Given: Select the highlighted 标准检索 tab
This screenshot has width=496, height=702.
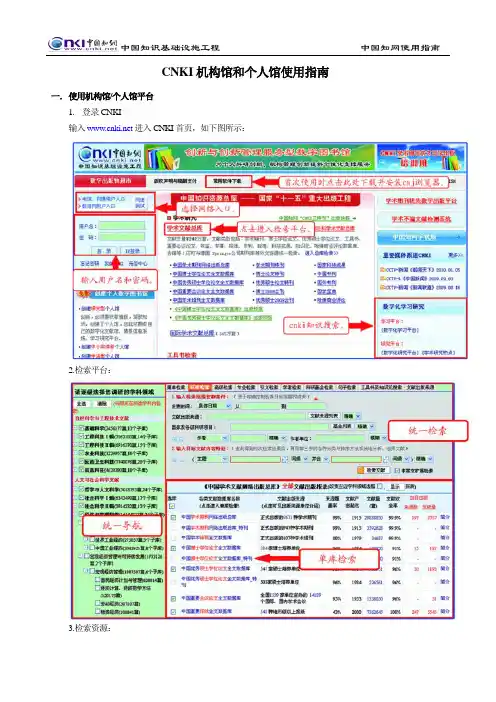Looking at the screenshot, I should tap(200, 387).
